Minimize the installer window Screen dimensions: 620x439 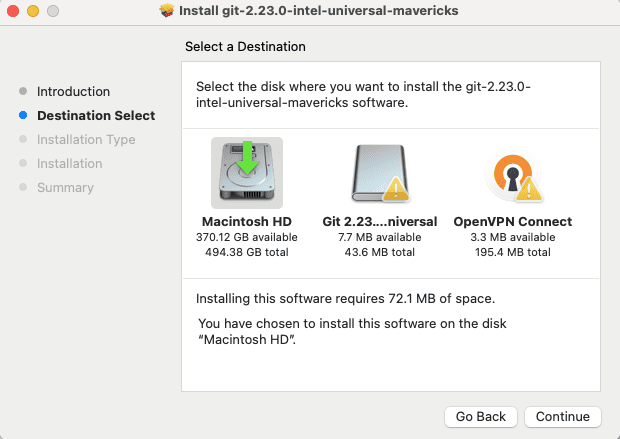pos(32,11)
